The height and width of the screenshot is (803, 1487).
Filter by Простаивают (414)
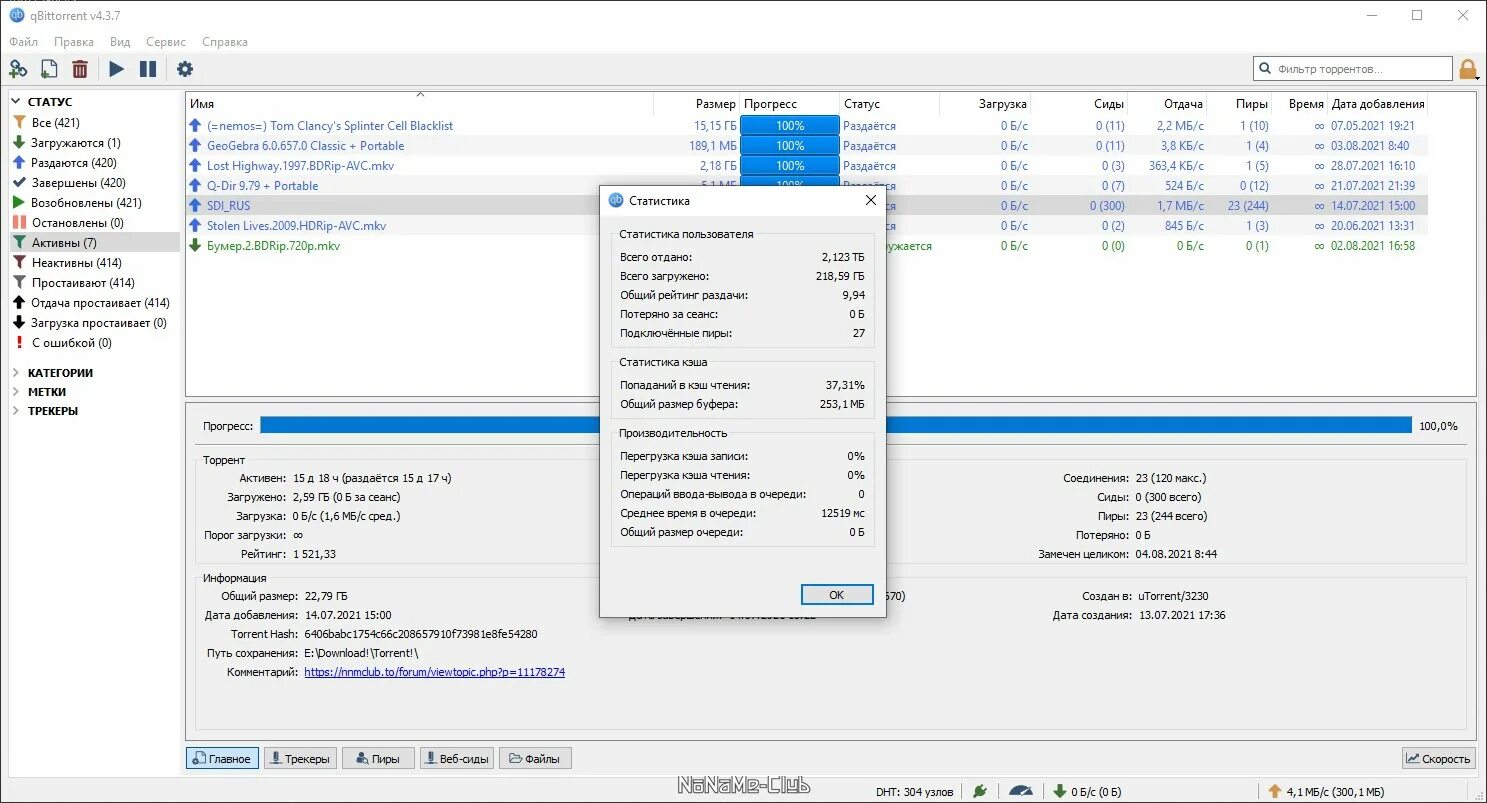pos(94,283)
